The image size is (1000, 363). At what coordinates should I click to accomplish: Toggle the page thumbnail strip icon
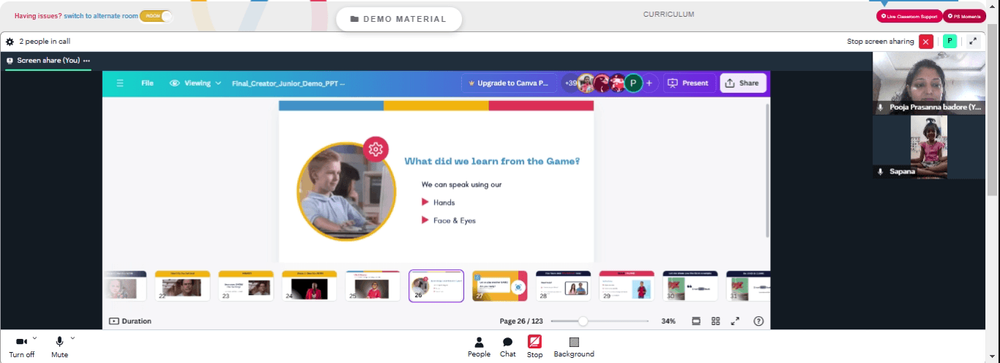tap(696, 321)
